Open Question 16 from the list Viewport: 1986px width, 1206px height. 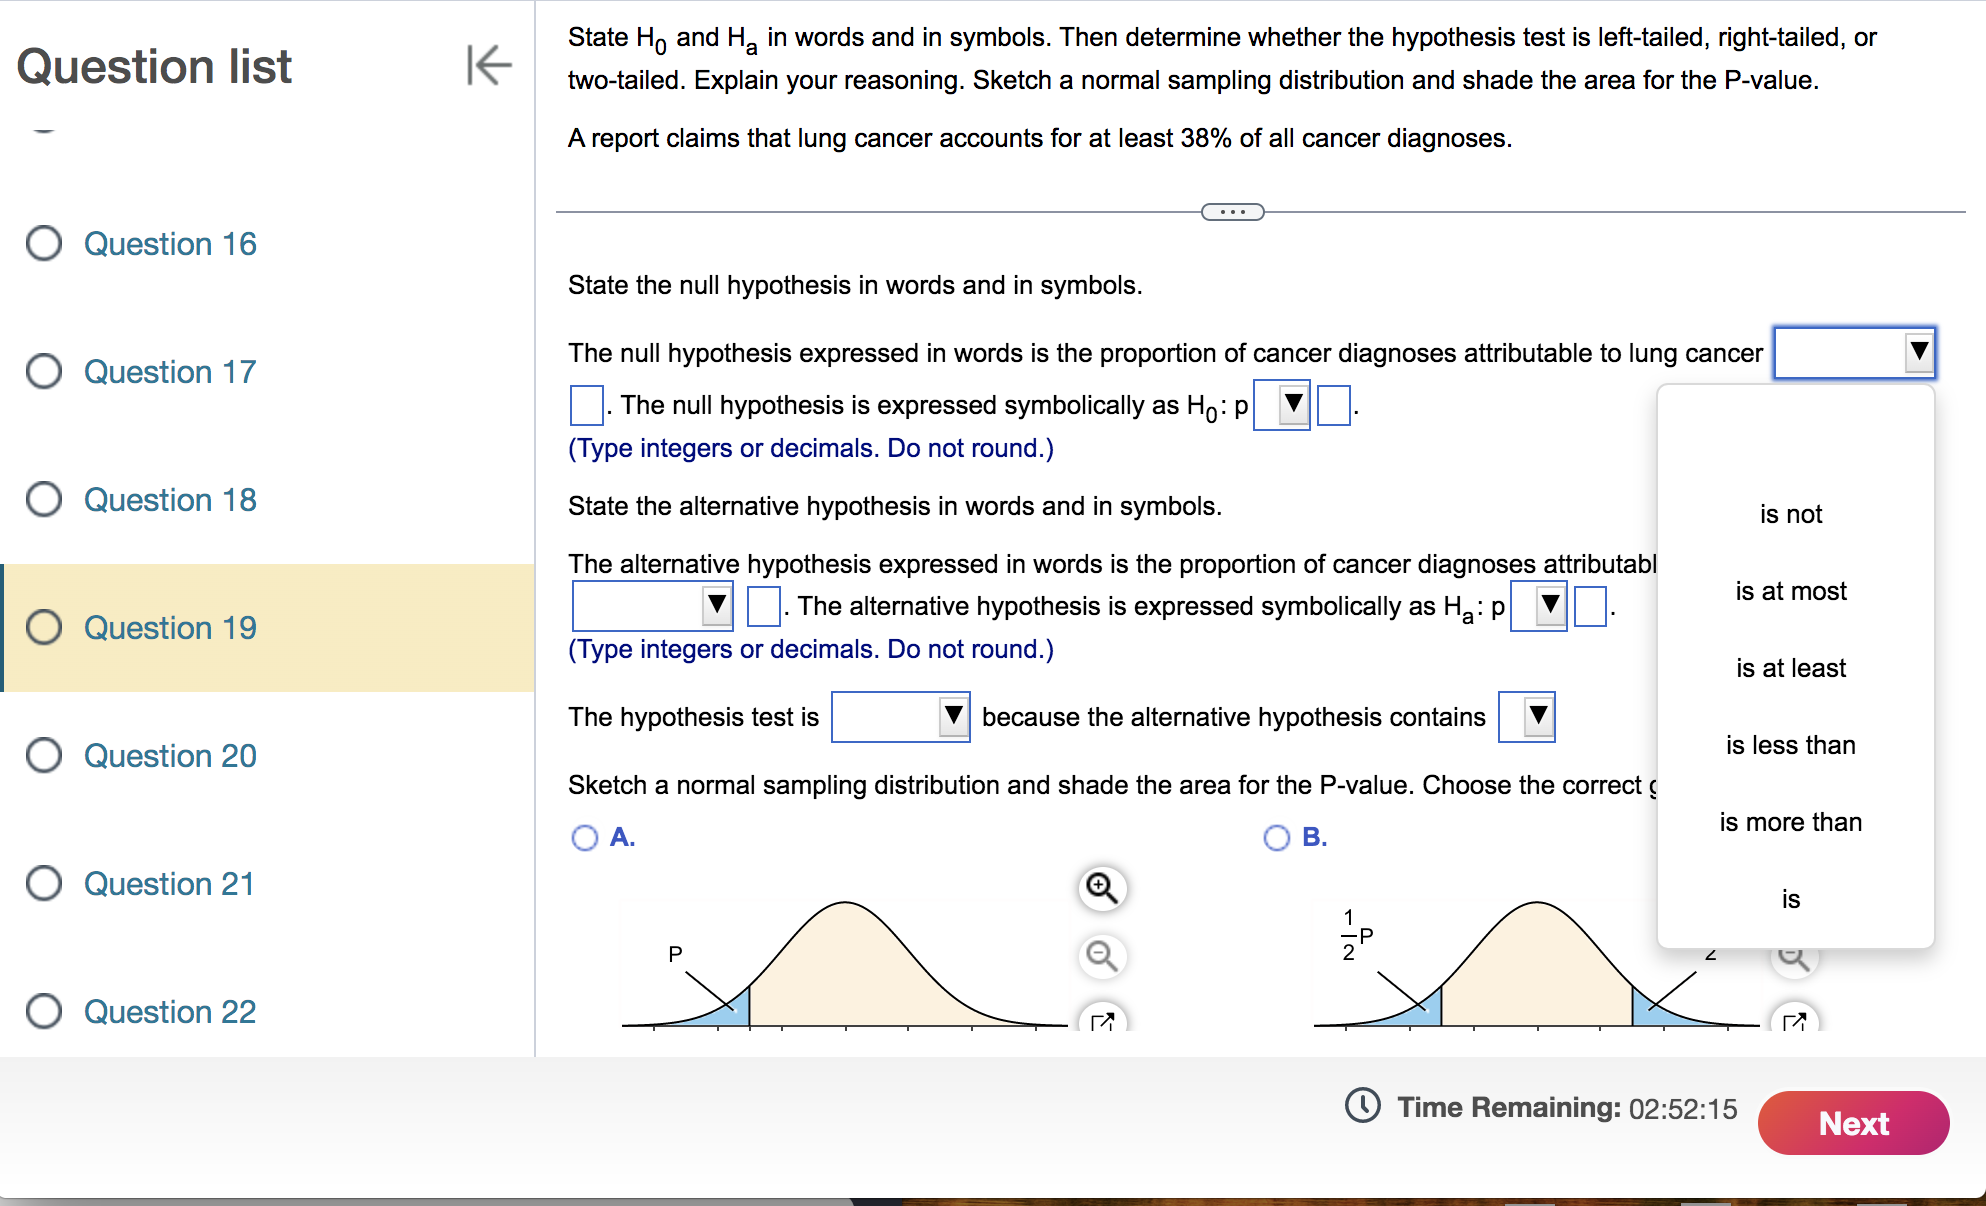tap(170, 244)
